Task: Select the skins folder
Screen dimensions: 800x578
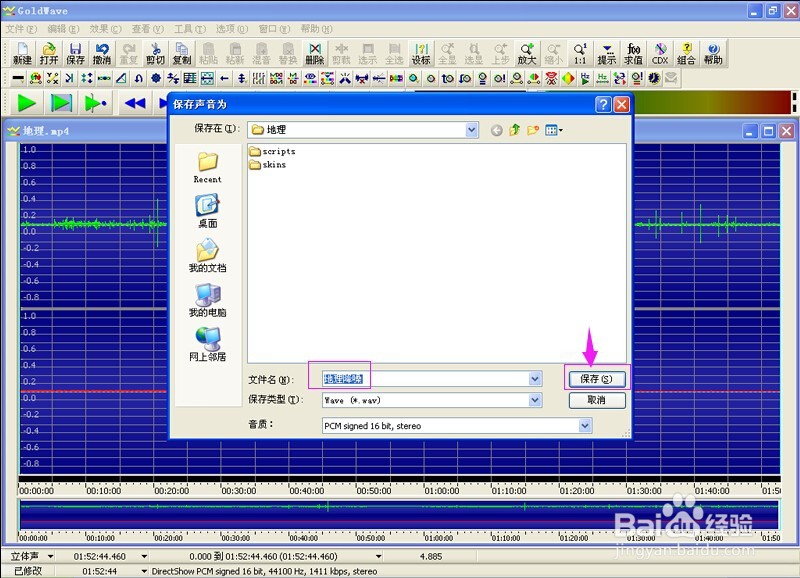Action: 268,165
